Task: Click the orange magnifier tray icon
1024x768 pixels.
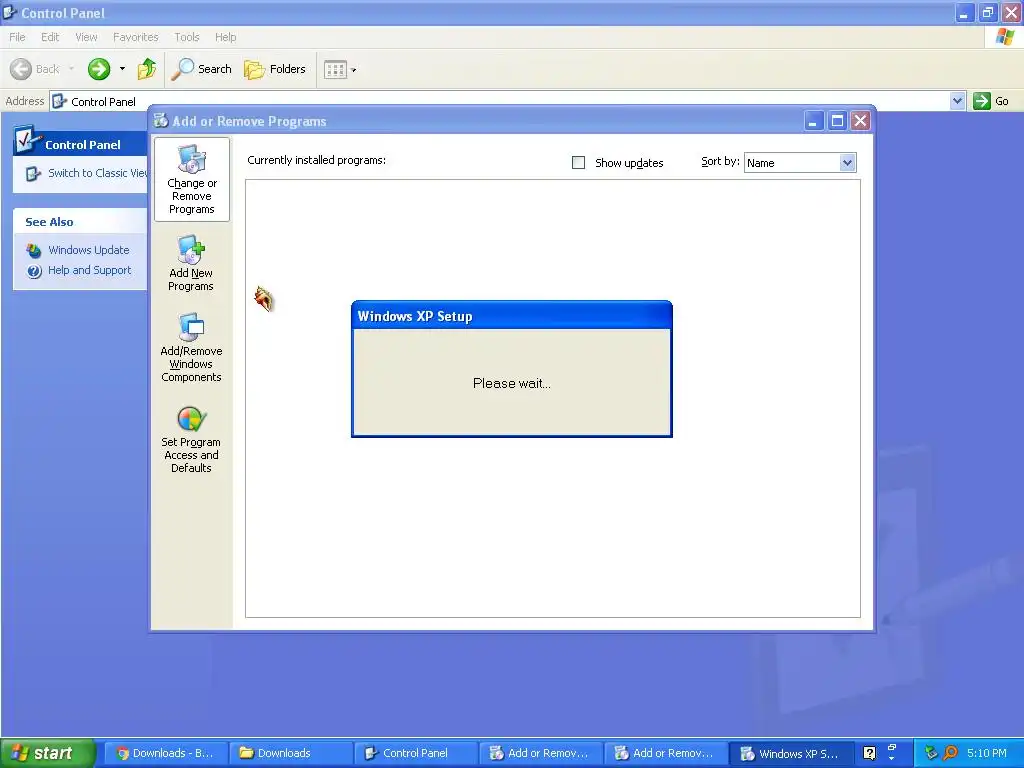Action: click(950, 753)
